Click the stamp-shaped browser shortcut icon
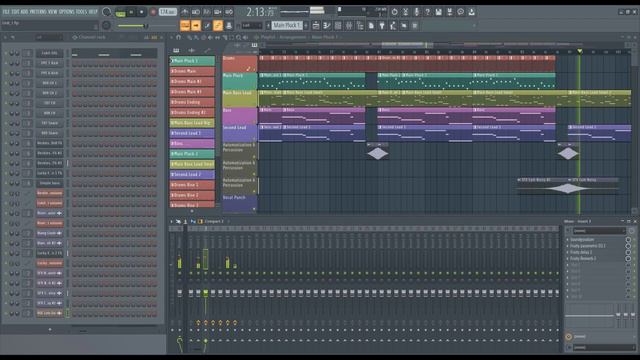 click(229, 26)
